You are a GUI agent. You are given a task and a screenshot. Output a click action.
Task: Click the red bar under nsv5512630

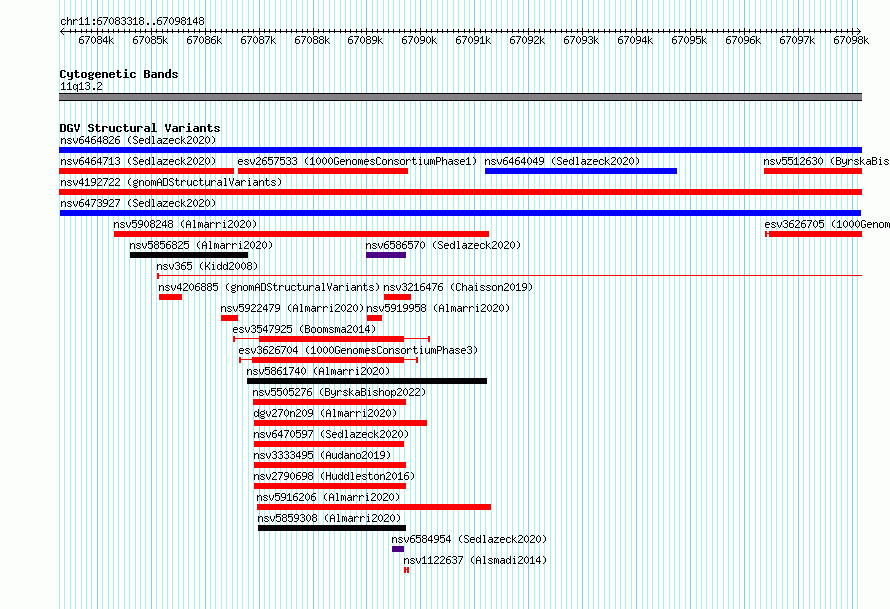813,171
